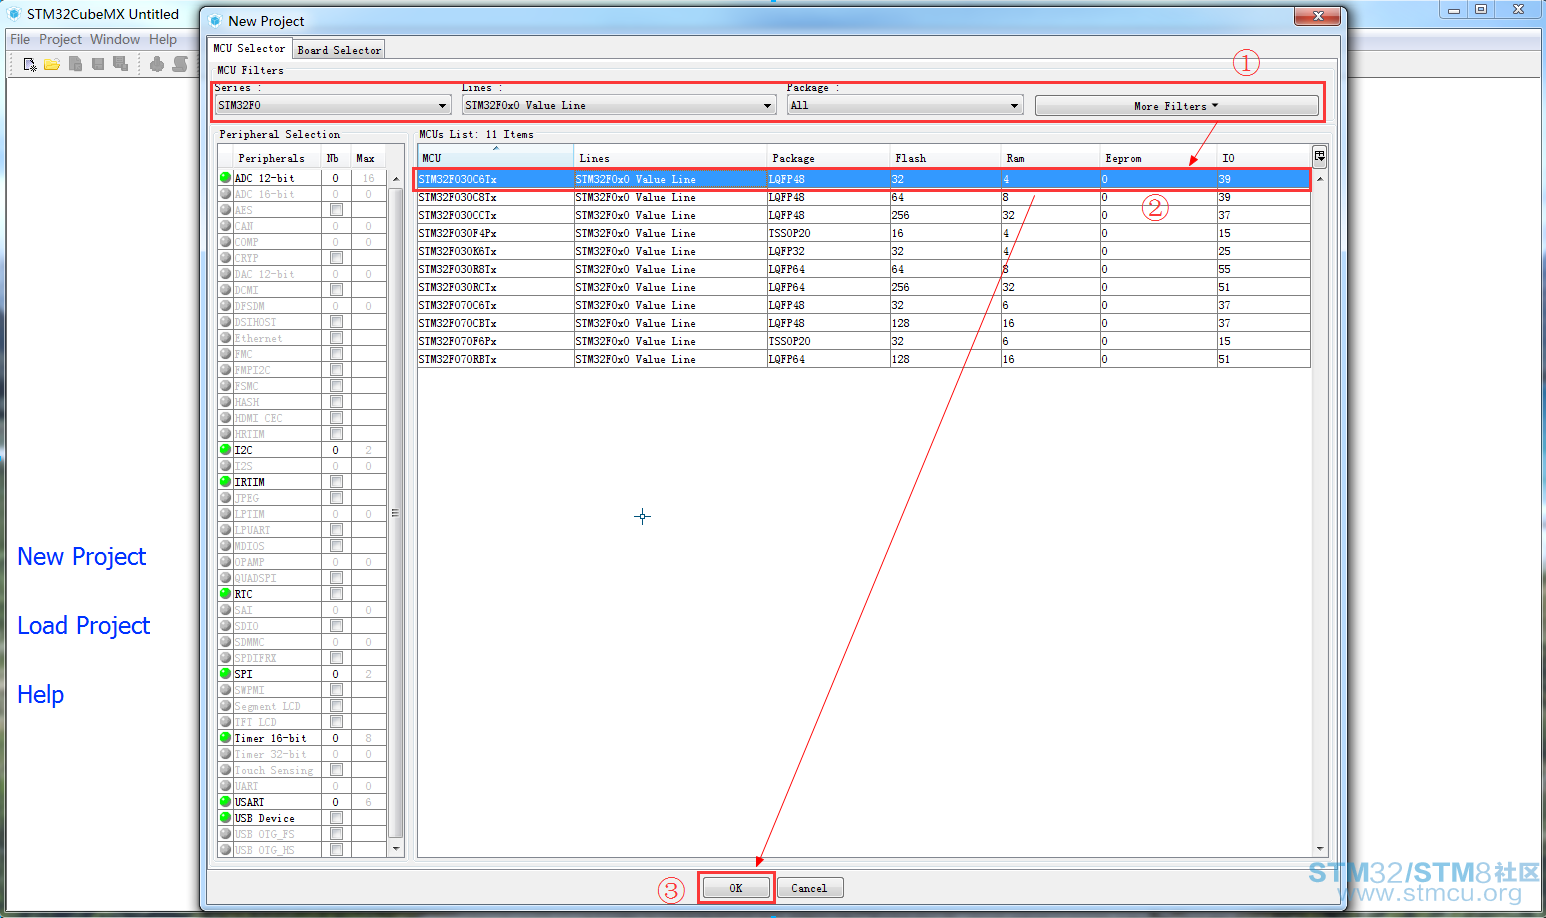This screenshot has width=1546, height=918.
Task: Click the blue Help link in main window
Action: pos(41,695)
